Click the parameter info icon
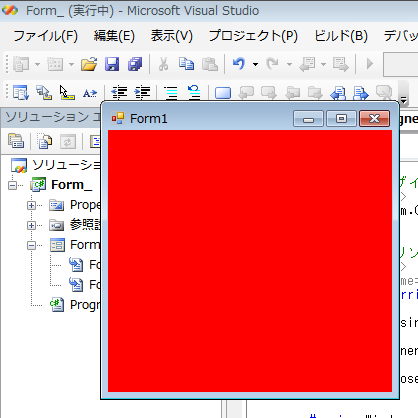This screenshot has height=418, width=418. coord(44,92)
